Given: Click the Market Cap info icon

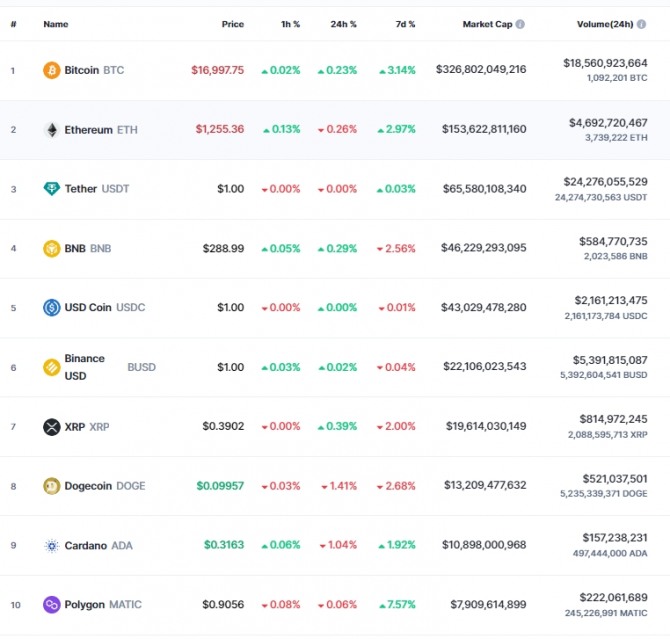Looking at the screenshot, I should 520,24.
